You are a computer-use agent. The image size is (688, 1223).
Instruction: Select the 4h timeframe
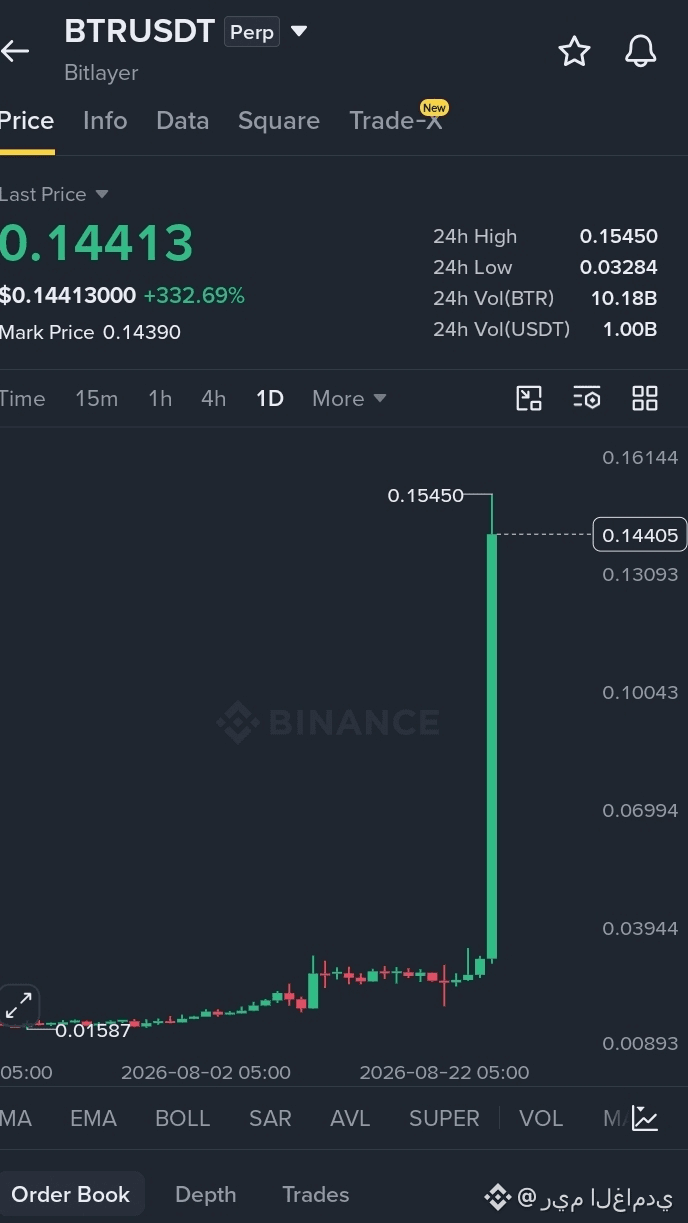(213, 398)
